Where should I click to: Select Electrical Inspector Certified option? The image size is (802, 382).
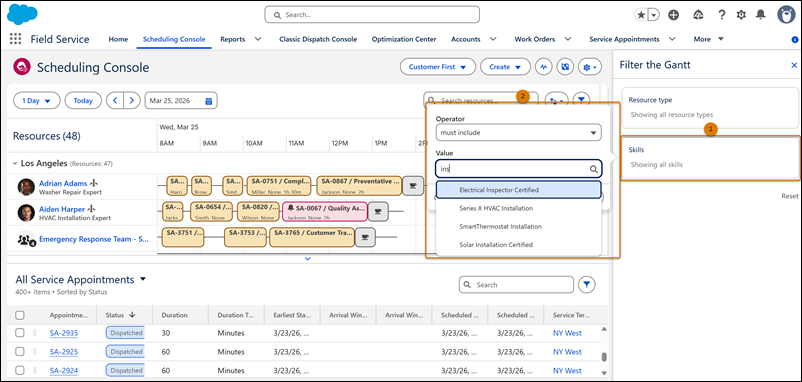tap(519, 190)
